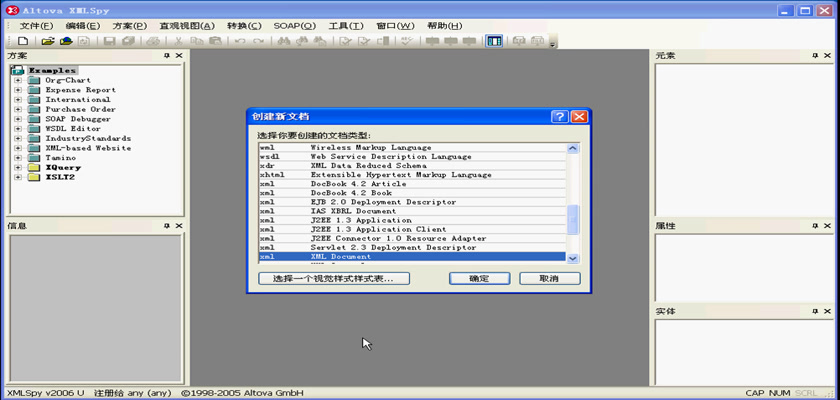
Task: Click the Paste clipboard icon
Action: coord(215,41)
